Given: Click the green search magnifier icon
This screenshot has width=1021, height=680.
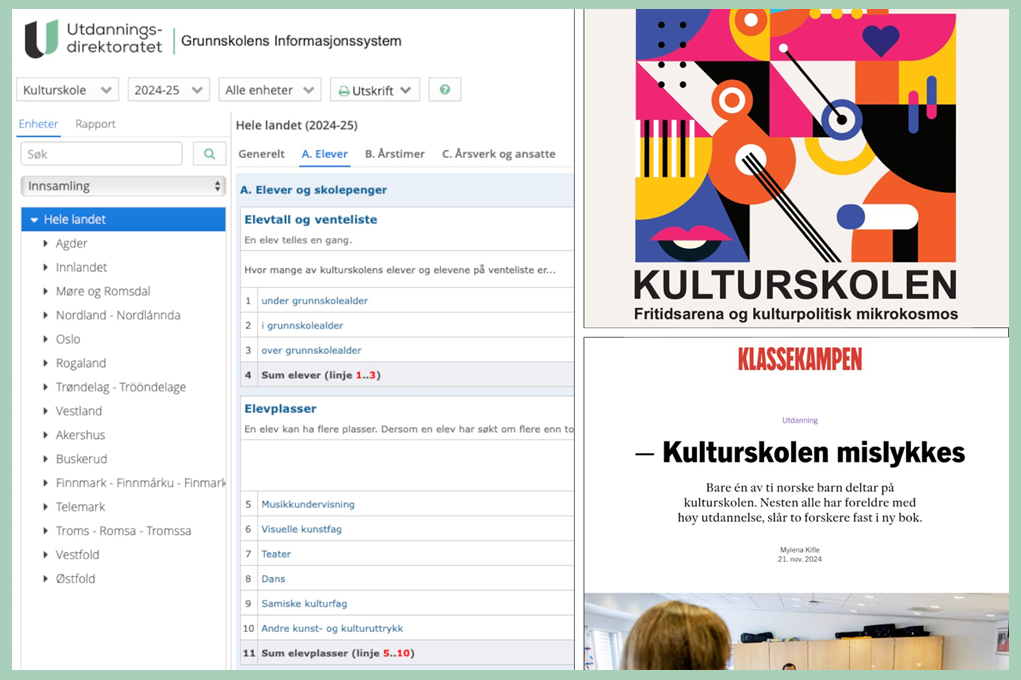Looking at the screenshot, I should (x=208, y=153).
